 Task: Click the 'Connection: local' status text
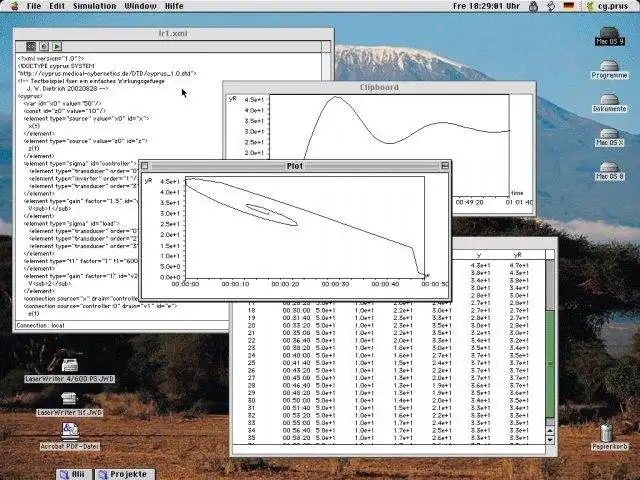point(40,325)
